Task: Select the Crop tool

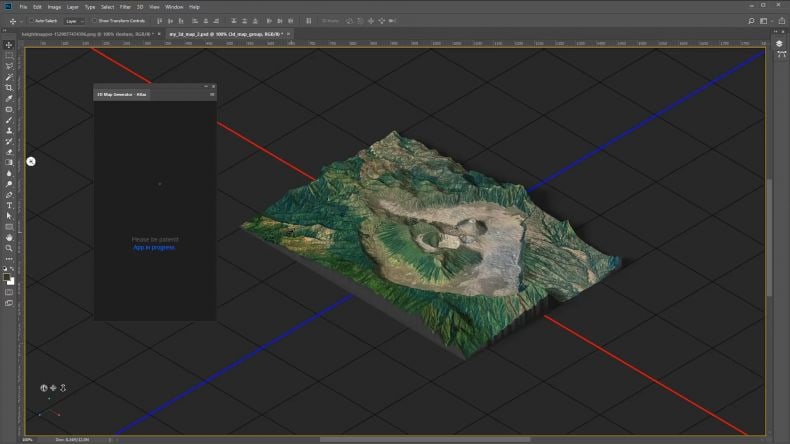Action: click(x=9, y=88)
